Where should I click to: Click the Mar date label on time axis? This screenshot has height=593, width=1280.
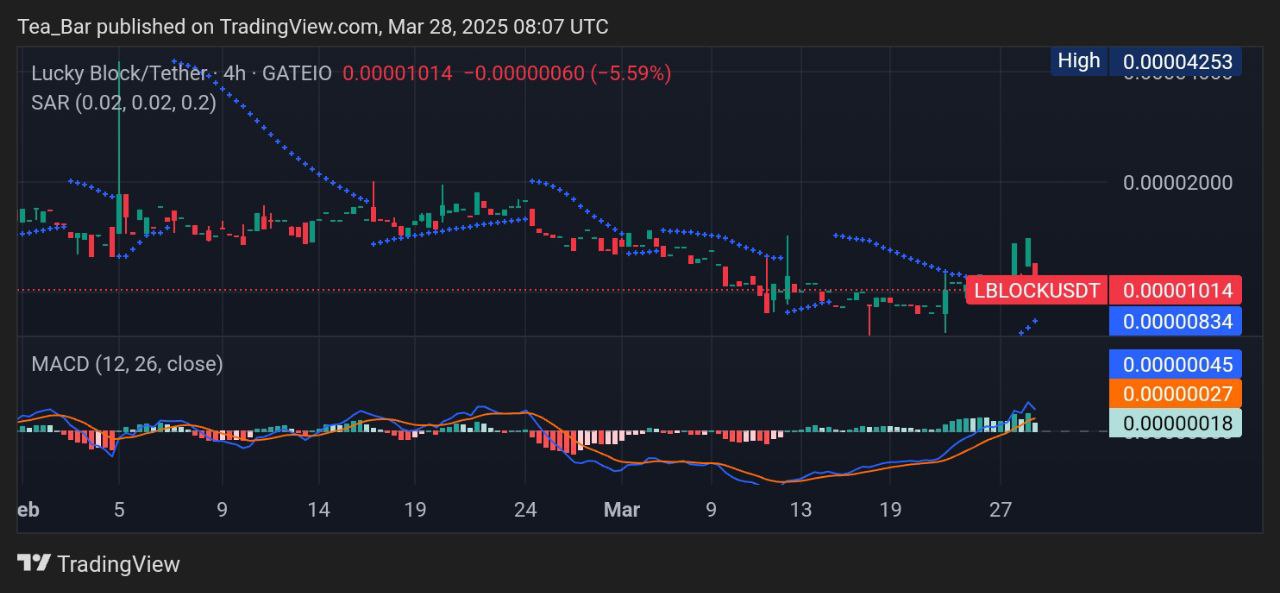[622, 510]
